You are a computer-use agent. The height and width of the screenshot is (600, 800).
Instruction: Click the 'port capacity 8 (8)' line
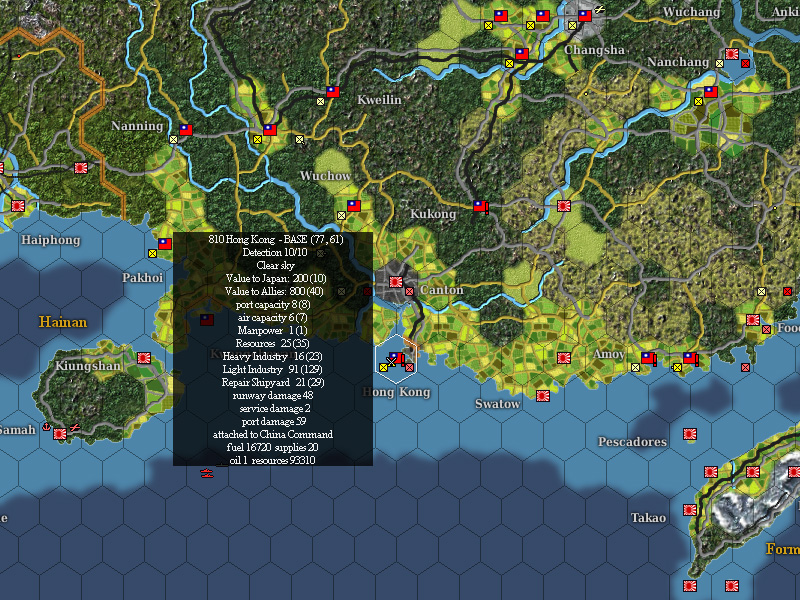click(273, 304)
